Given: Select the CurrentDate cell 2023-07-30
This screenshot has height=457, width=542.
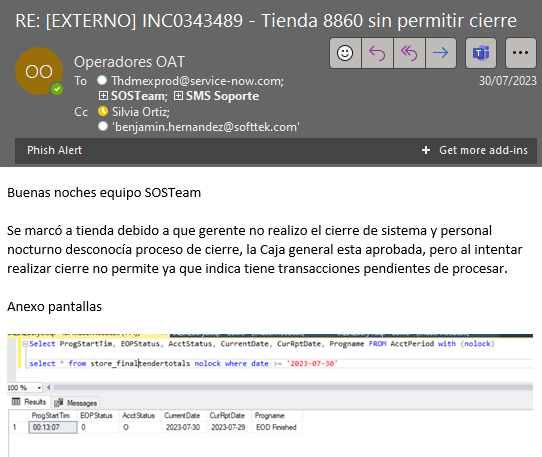Looking at the screenshot, I should pos(184,427).
